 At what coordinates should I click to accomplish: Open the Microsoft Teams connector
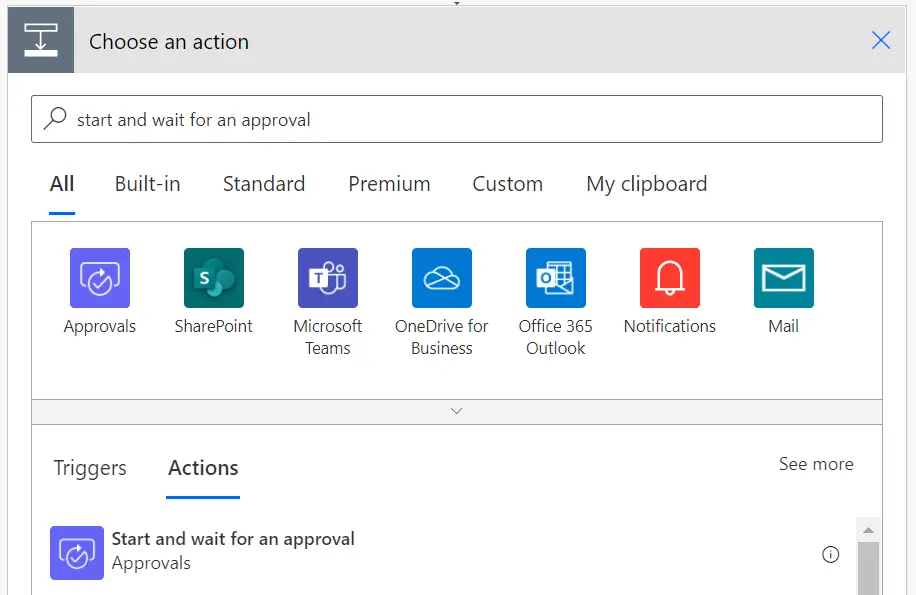[x=327, y=277]
